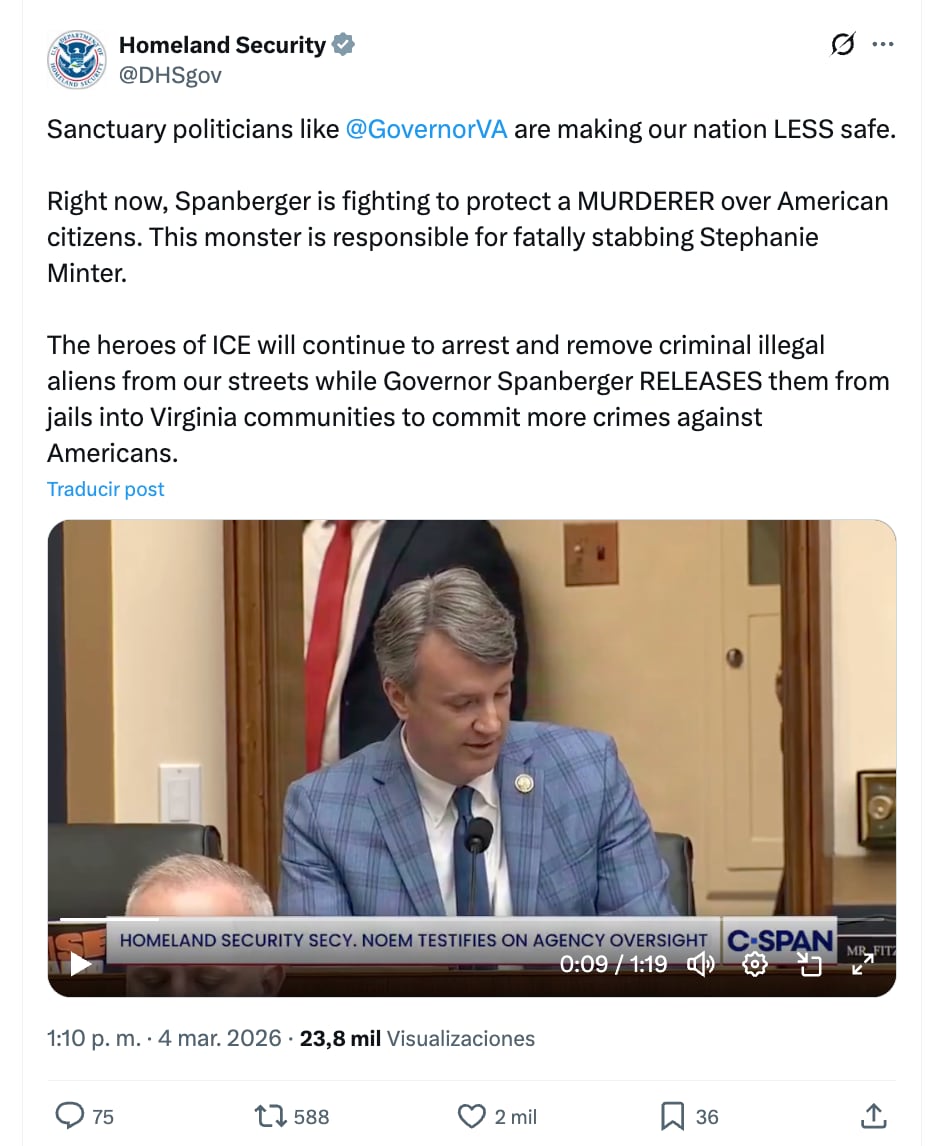Viewport: 948px width, 1146px height.
Task: Toggle picture-in-picture mode on video
Action: 809,965
